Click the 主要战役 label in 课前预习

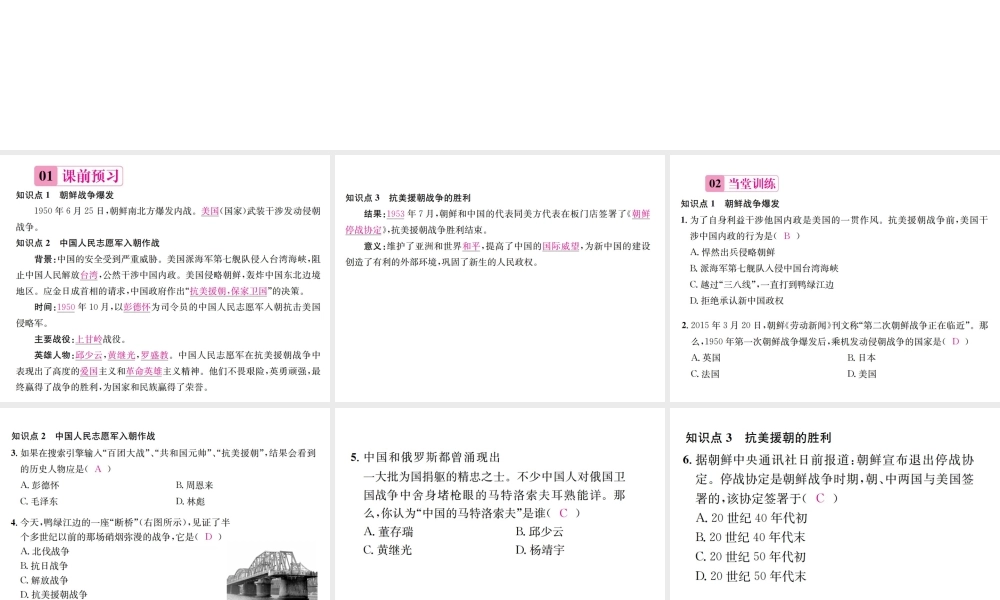coord(54,340)
